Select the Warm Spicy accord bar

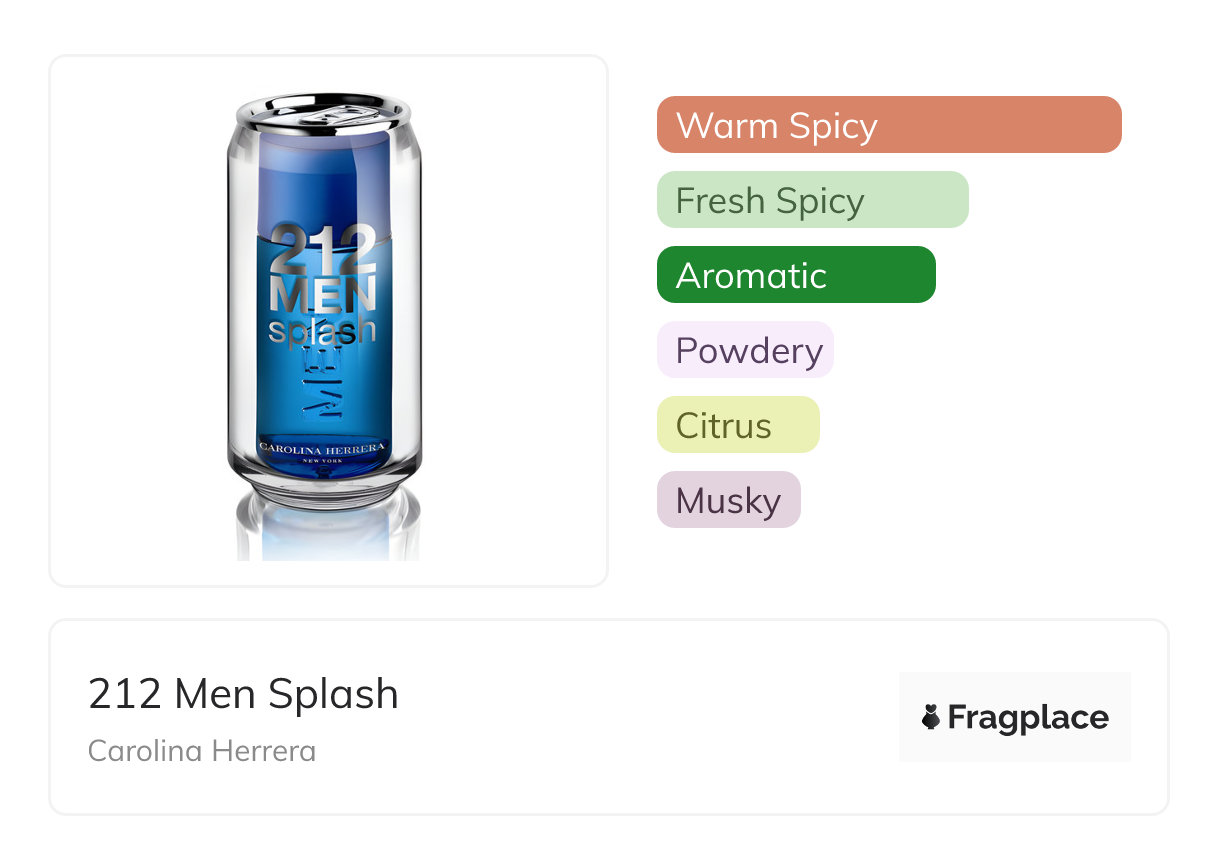click(889, 125)
